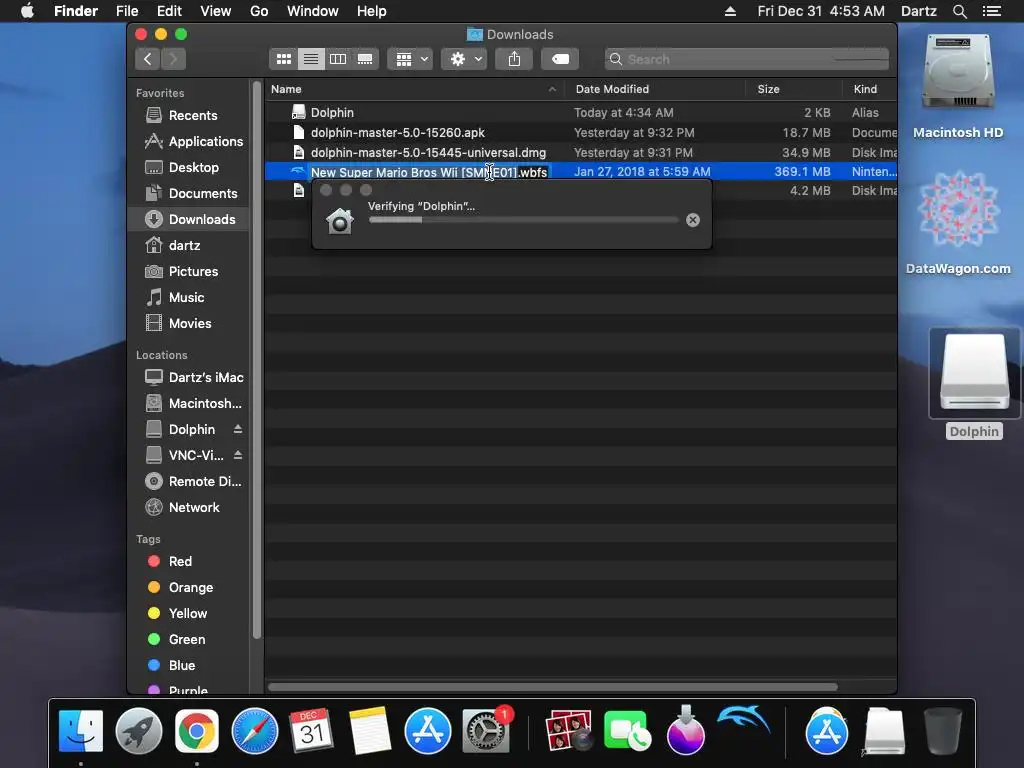This screenshot has width=1024, height=768.
Task: Open System Preferences in the Dock
Action: tap(486, 731)
